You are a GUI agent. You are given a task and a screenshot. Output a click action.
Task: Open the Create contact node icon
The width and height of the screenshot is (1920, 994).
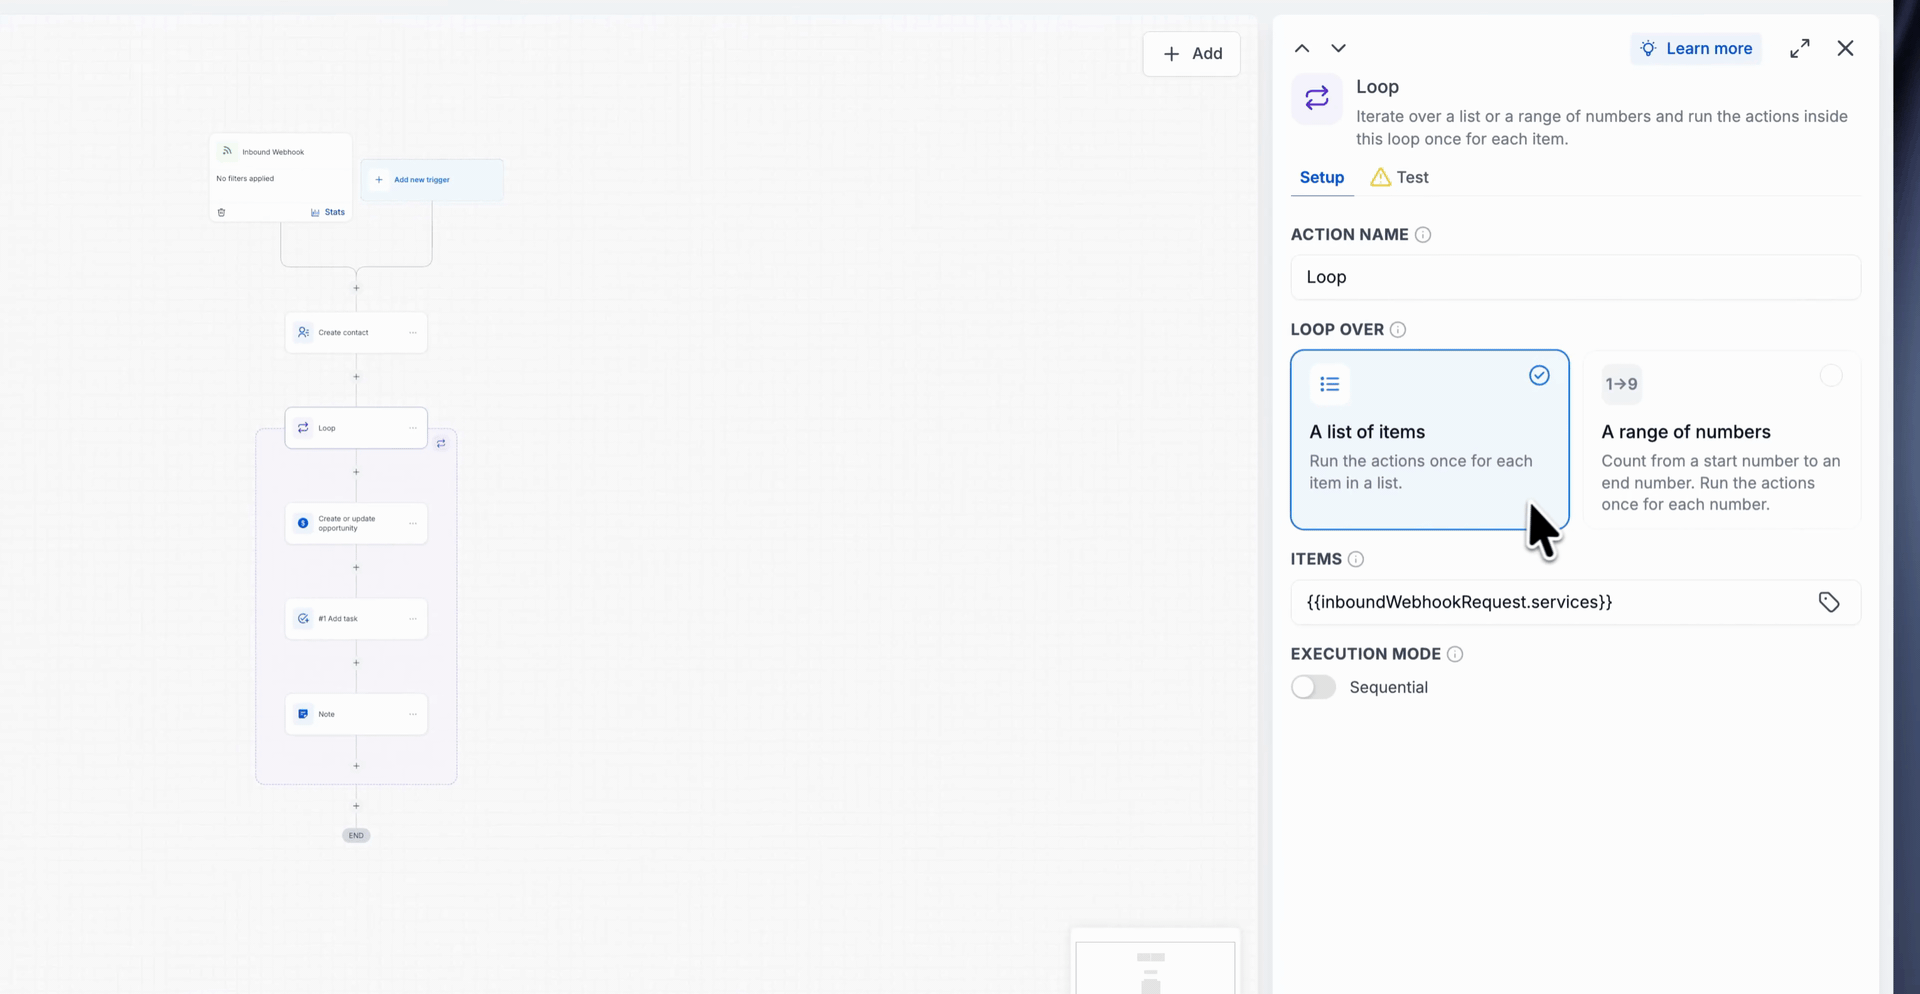pyautogui.click(x=303, y=332)
